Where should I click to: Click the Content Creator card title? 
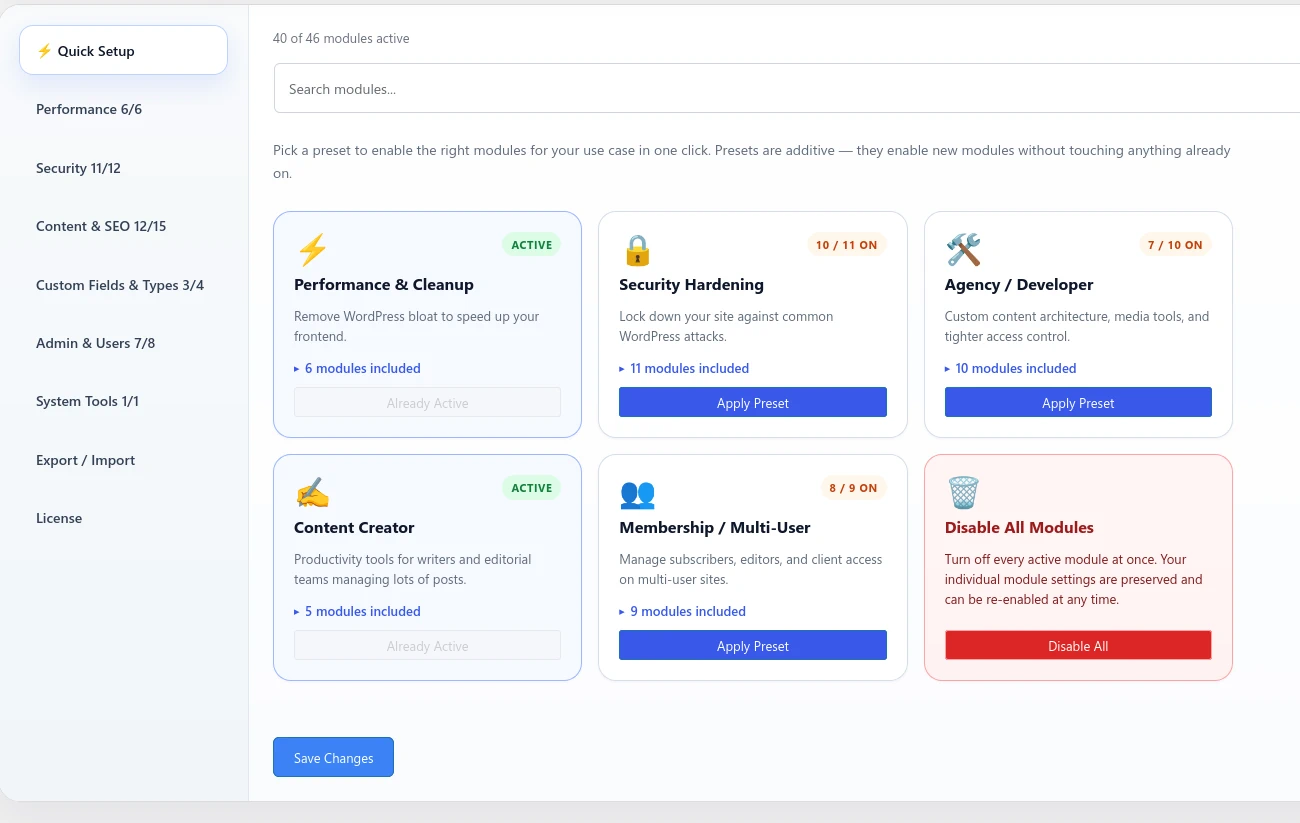tap(354, 527)
